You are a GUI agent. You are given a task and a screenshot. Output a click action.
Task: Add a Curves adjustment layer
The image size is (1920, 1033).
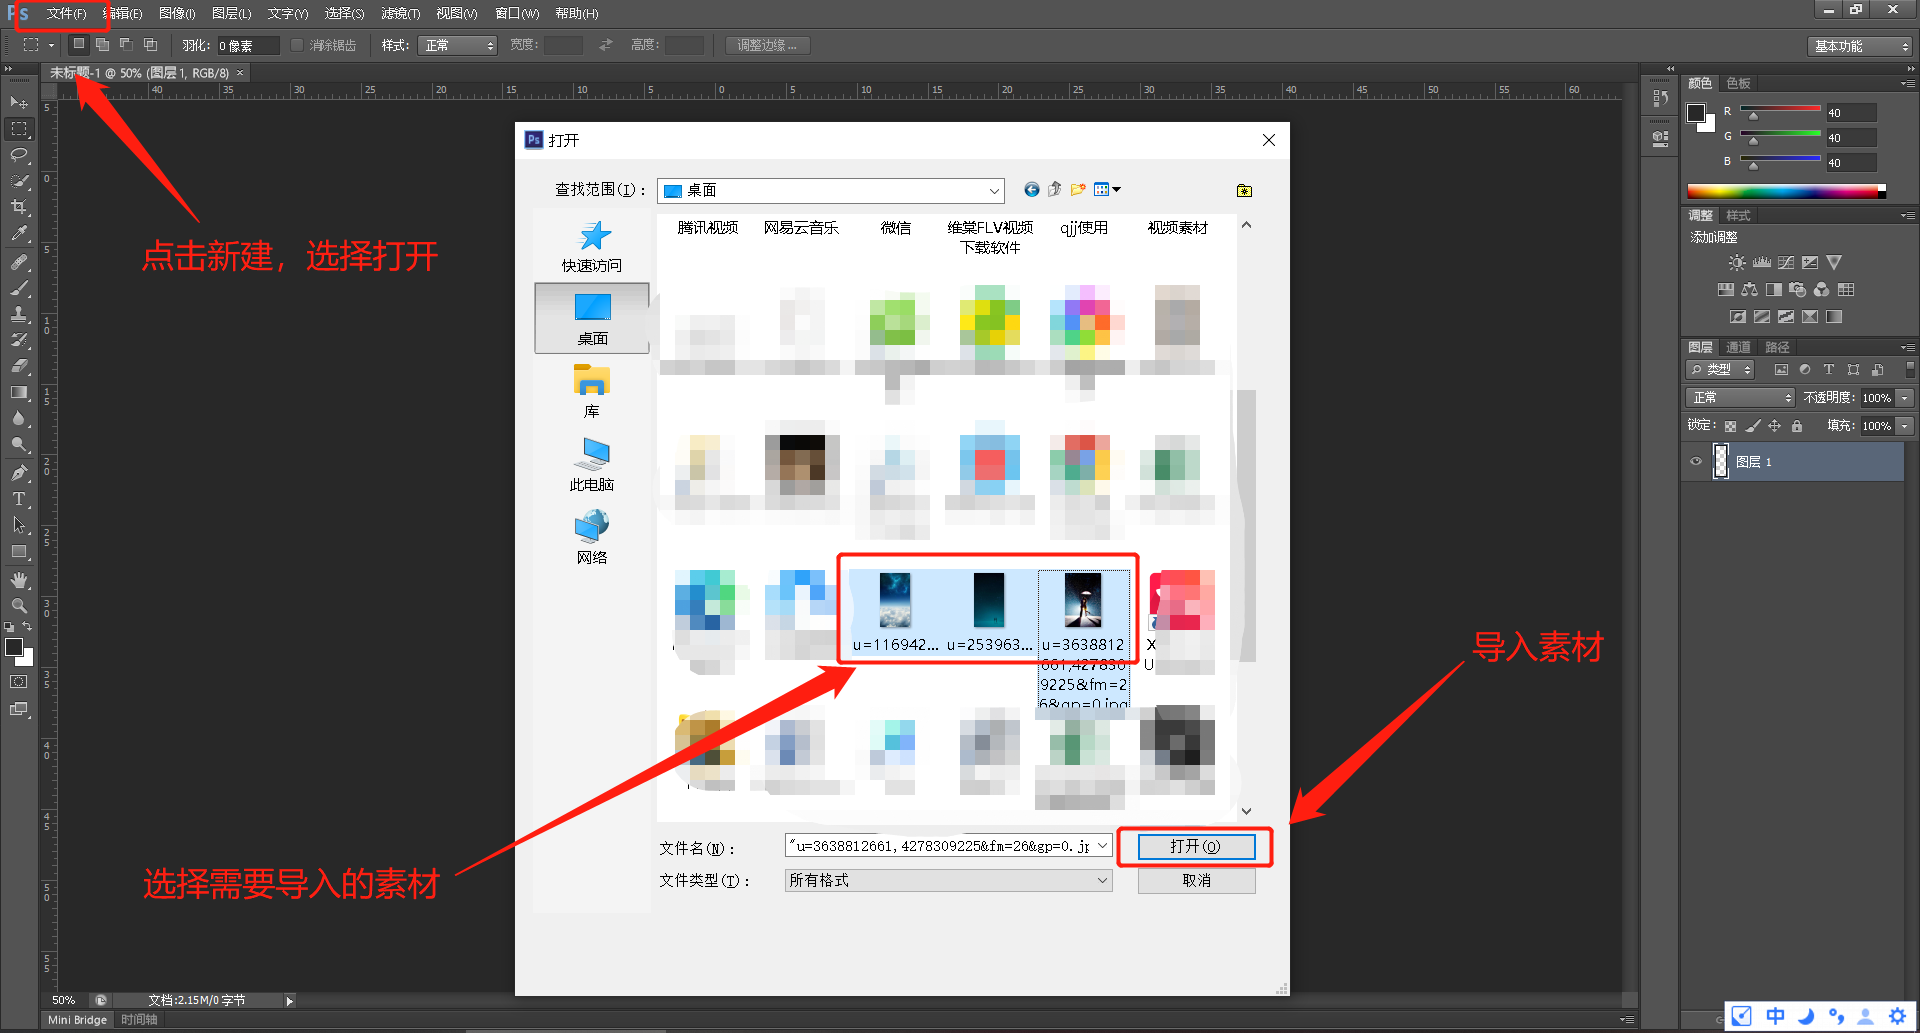click(1786, 262)
